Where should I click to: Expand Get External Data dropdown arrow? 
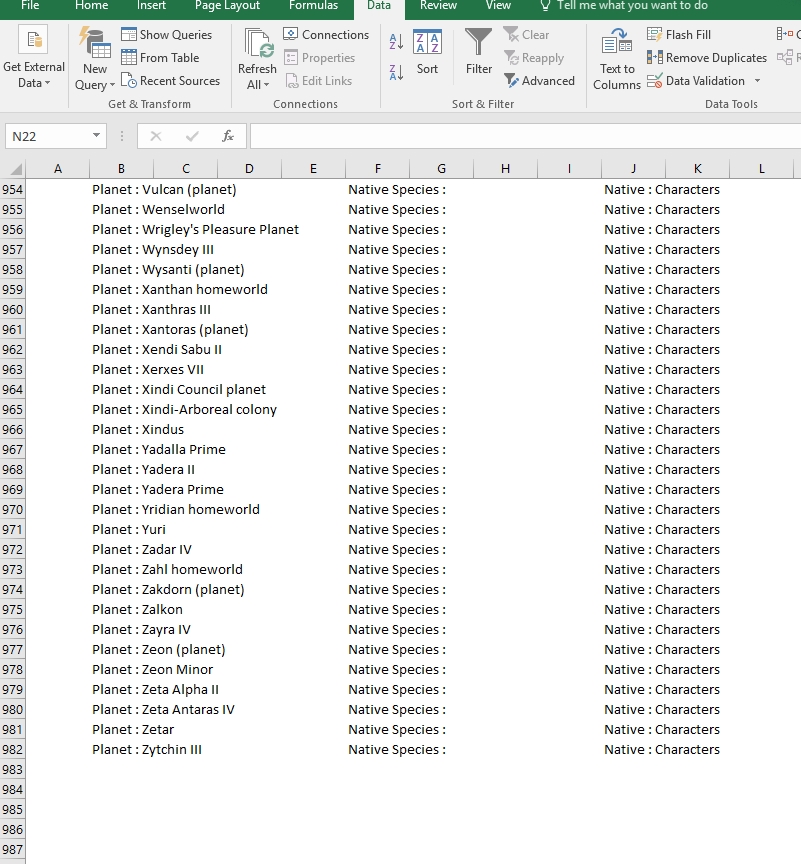[x=47, y=83]
